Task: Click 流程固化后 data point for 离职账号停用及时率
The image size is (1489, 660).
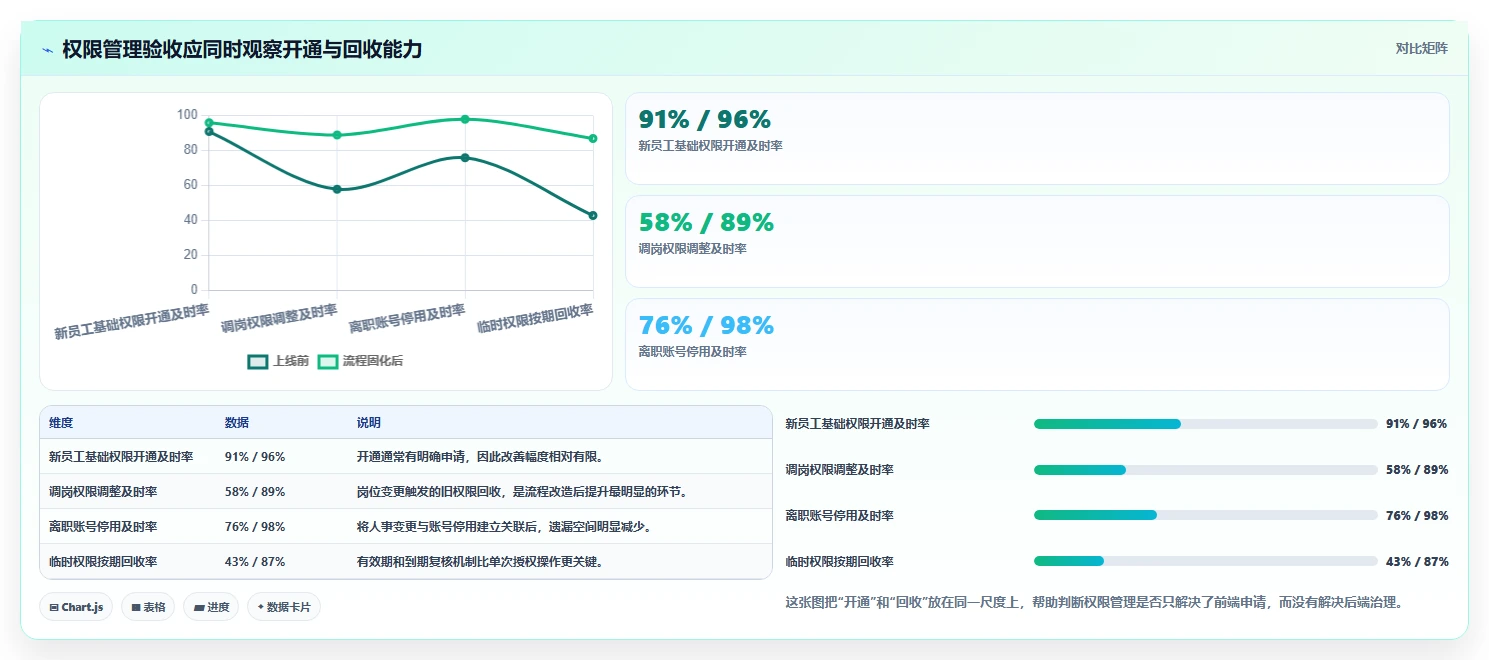Action: coord(465,119)
